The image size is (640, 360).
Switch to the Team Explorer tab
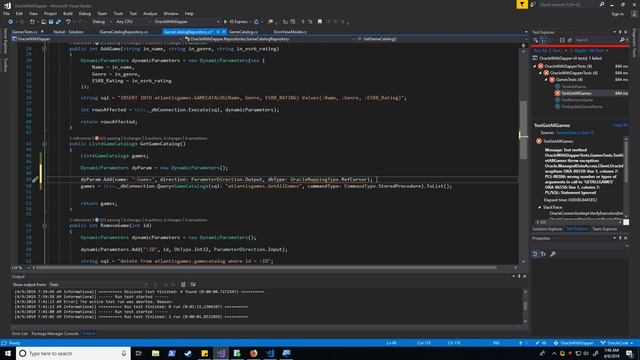click(604, 229)
